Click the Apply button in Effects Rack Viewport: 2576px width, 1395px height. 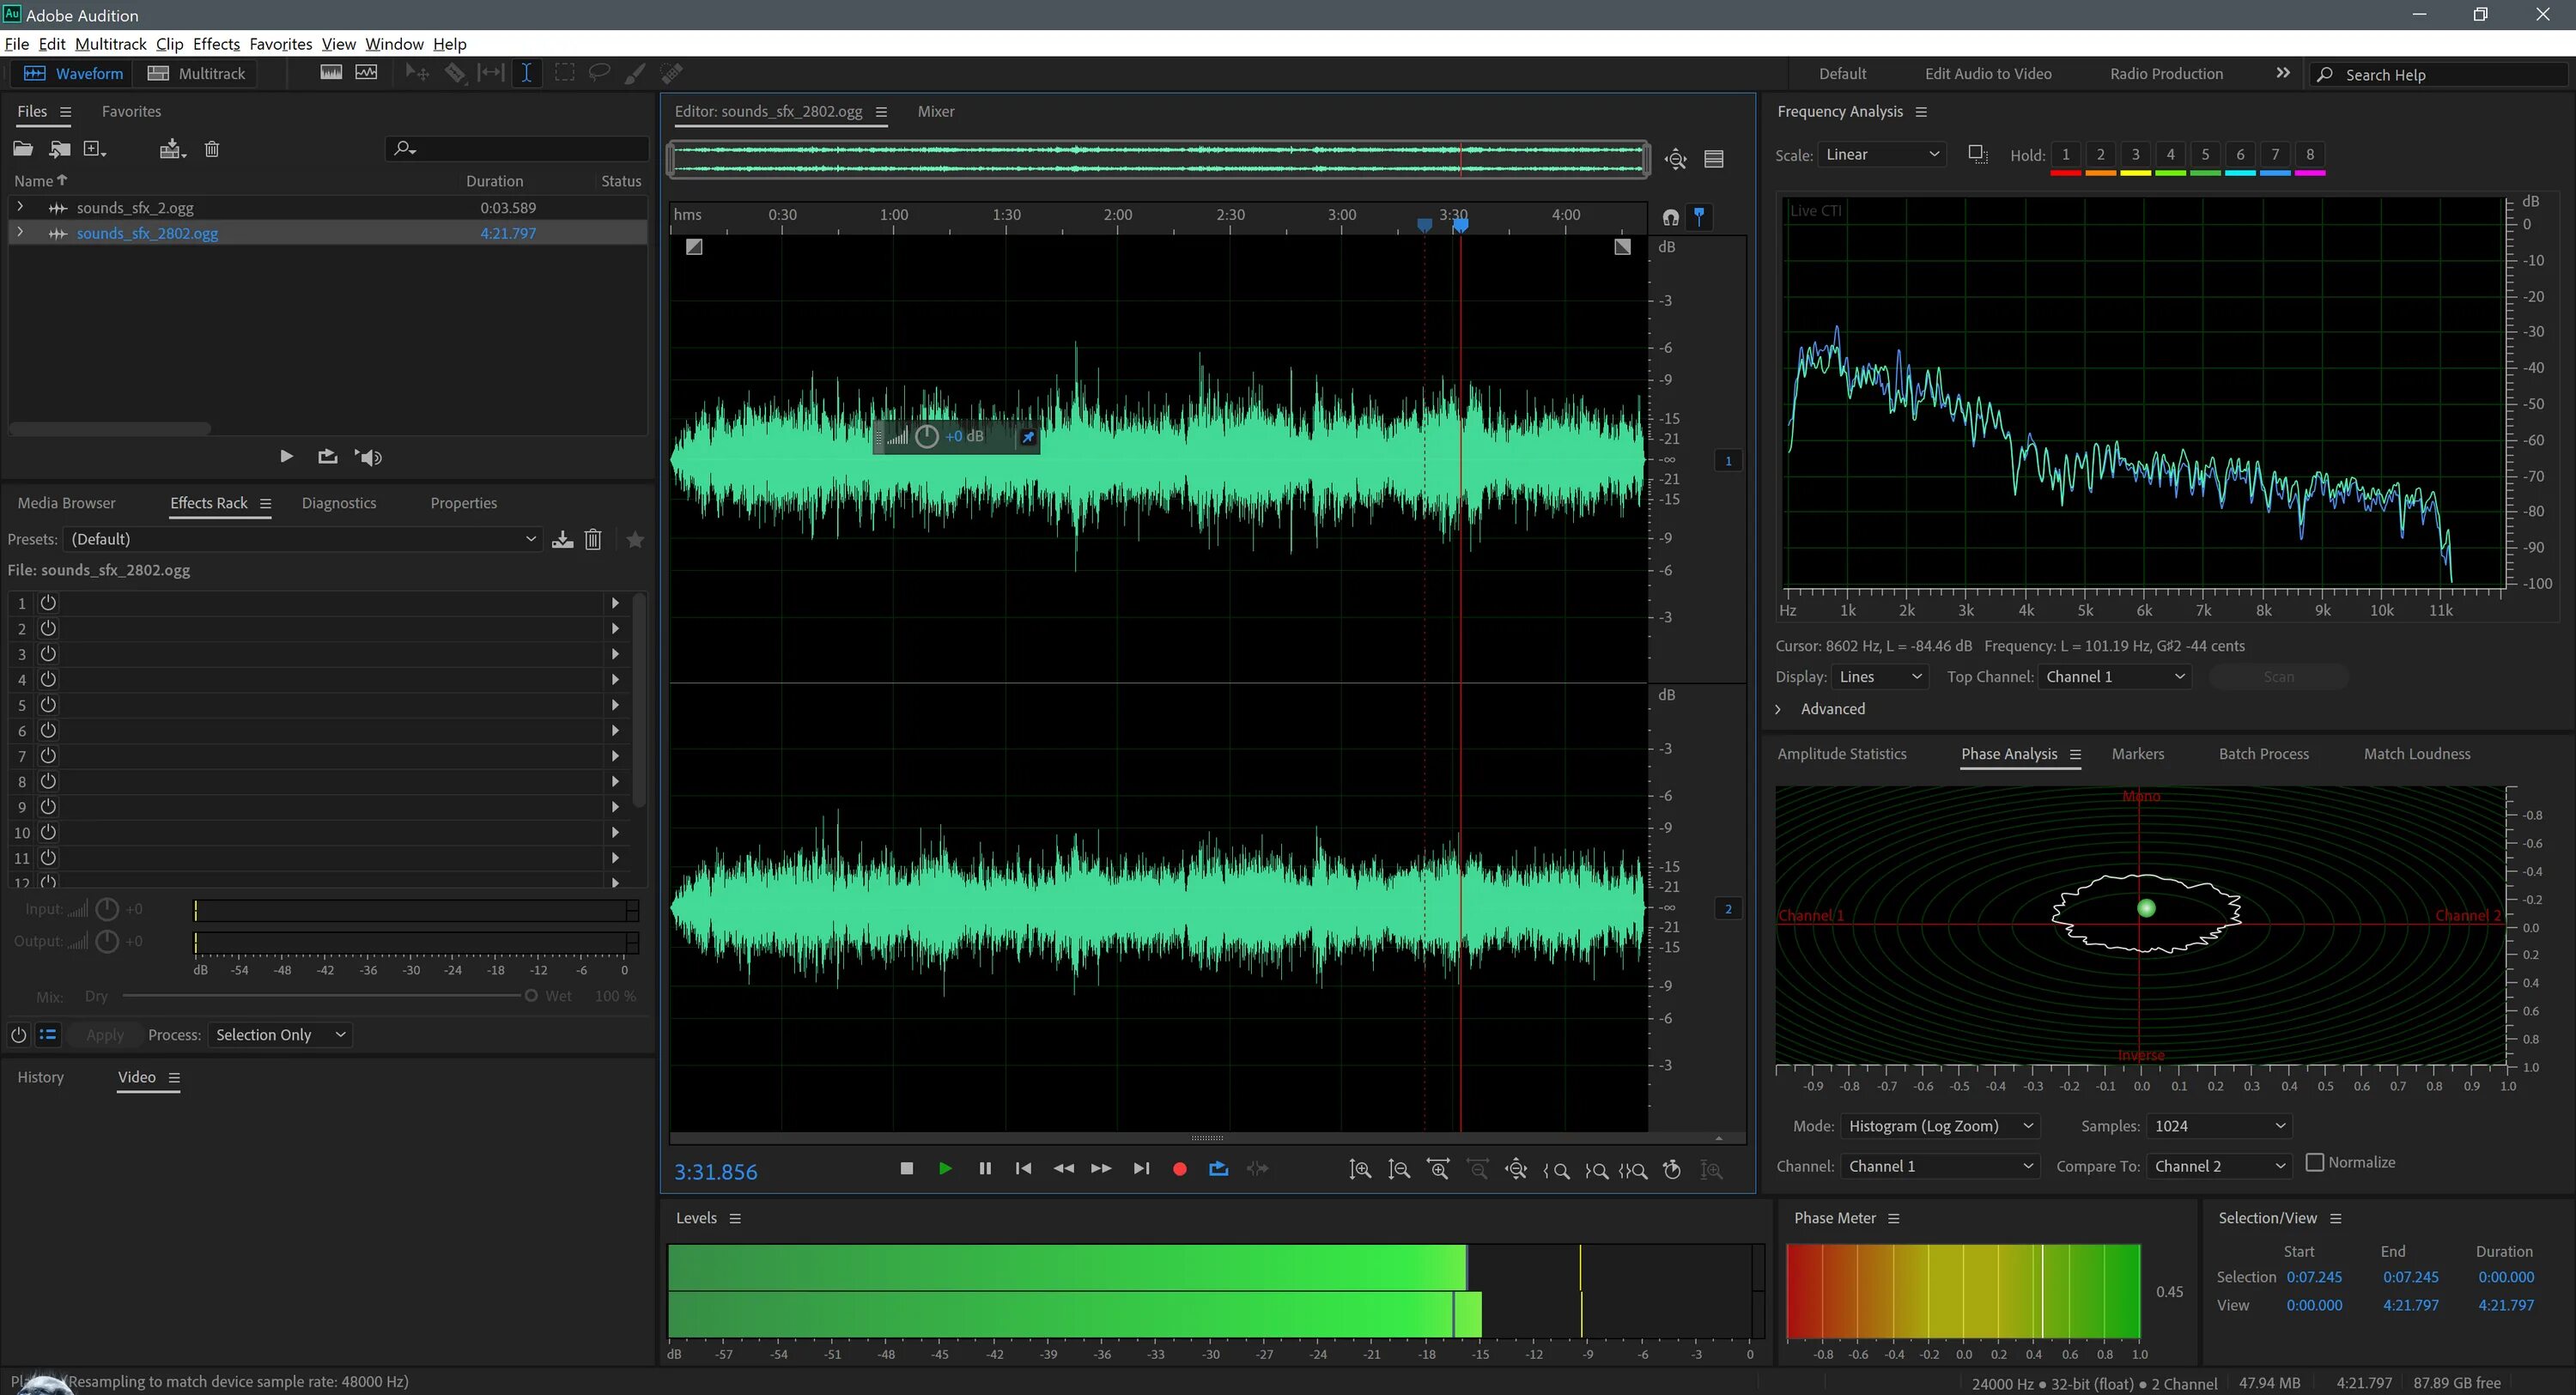(103, 1034)
